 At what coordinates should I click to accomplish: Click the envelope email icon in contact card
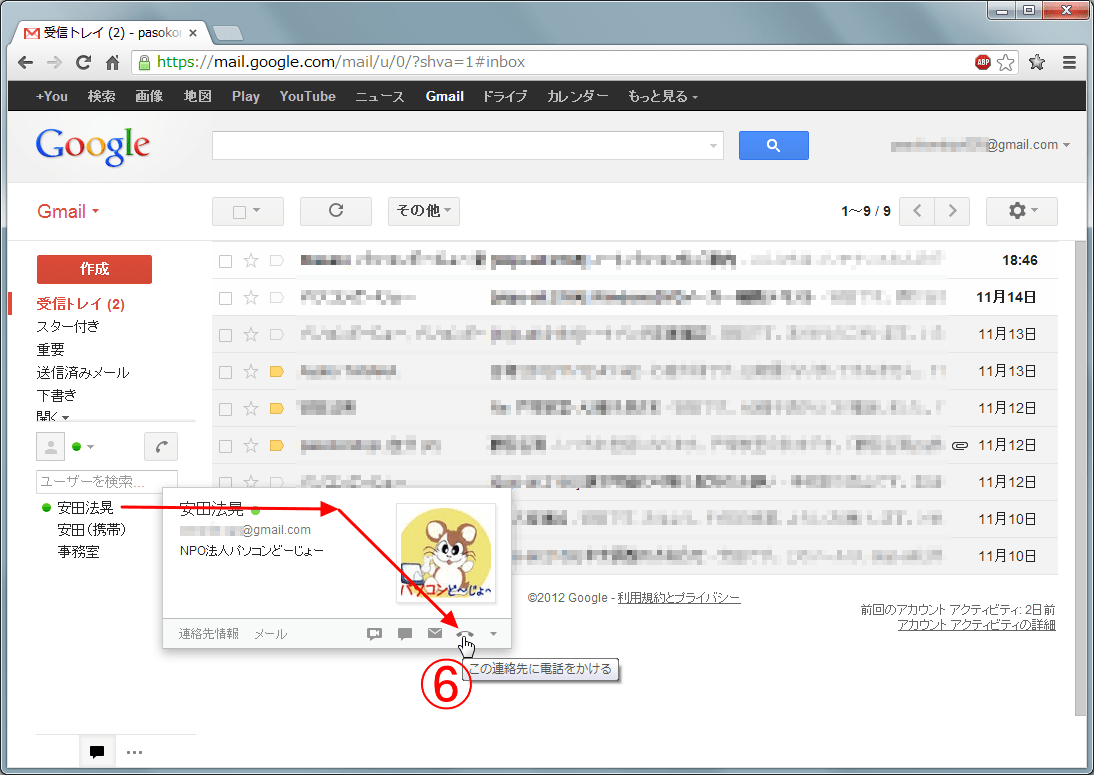pyautogui.click(x=435, y=634)
